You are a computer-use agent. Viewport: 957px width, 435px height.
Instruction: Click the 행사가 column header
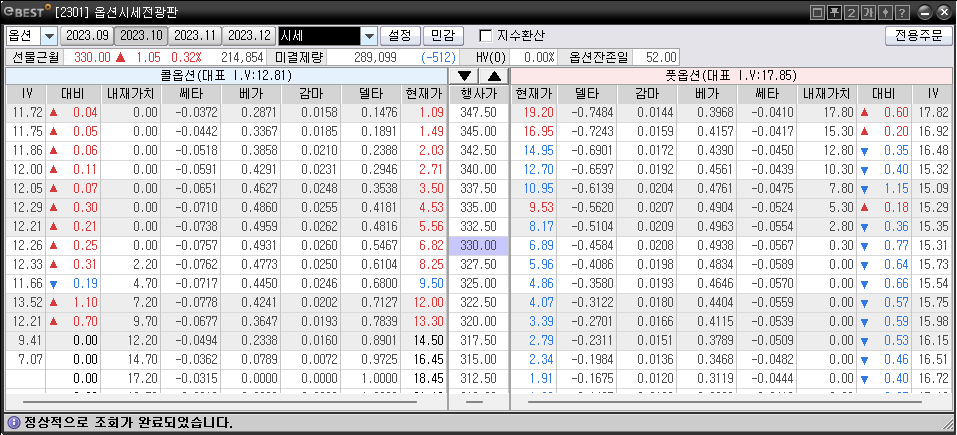pos(478,94)
